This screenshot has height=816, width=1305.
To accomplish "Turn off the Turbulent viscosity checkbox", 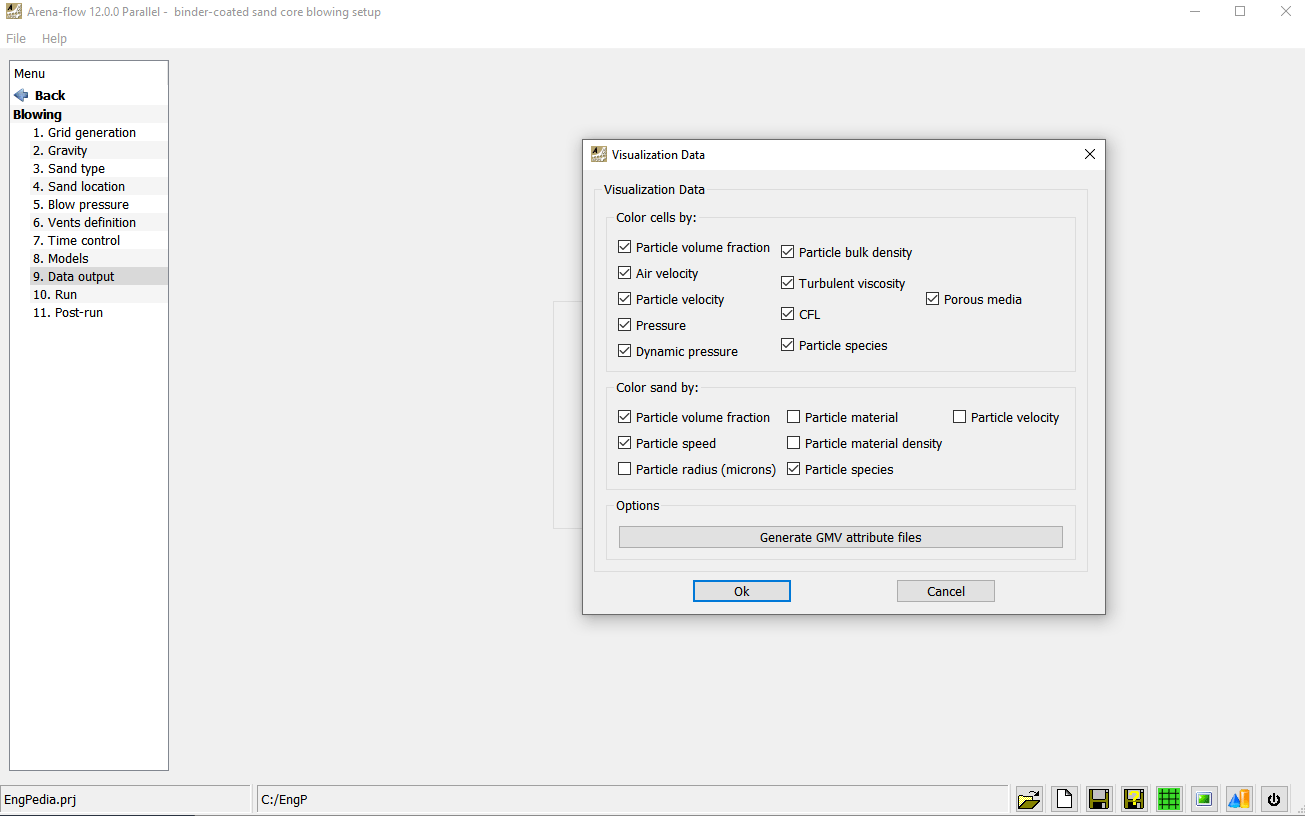I will click(x=788, y=283).
